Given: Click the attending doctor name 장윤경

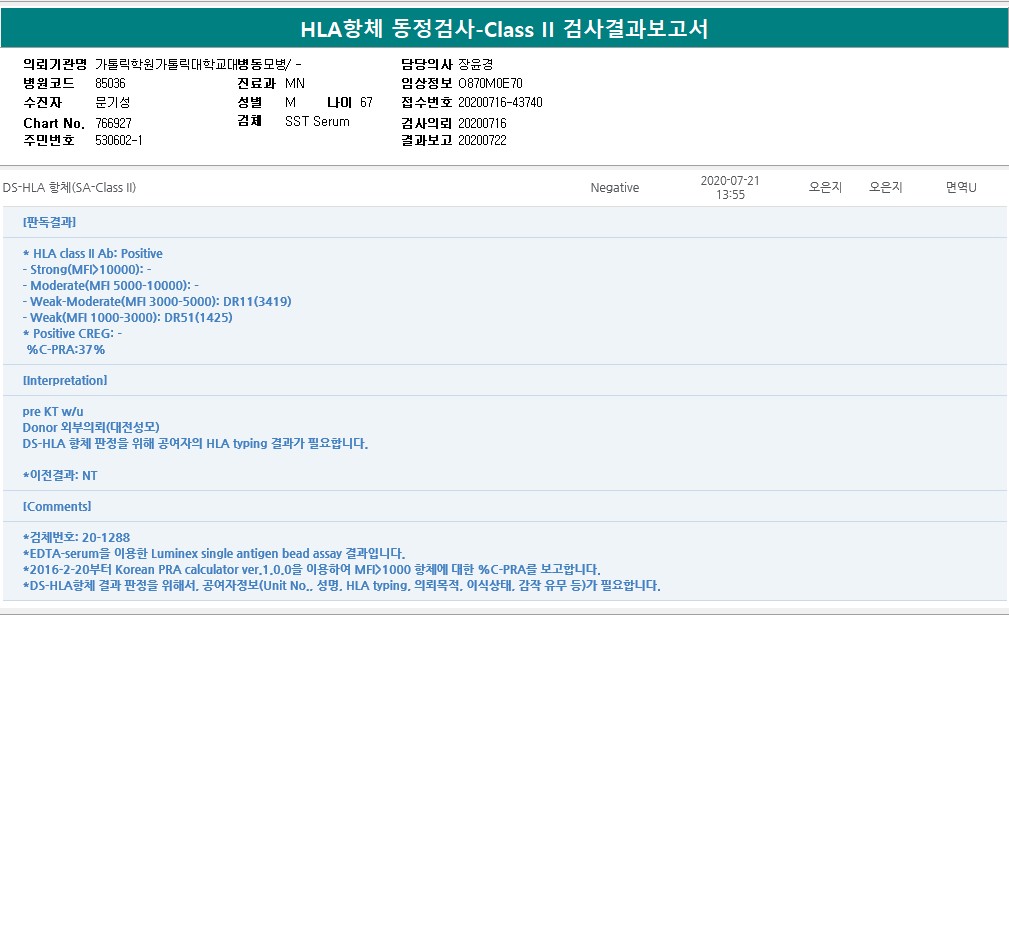Looking at the screenshot, I should pos(476,64).
